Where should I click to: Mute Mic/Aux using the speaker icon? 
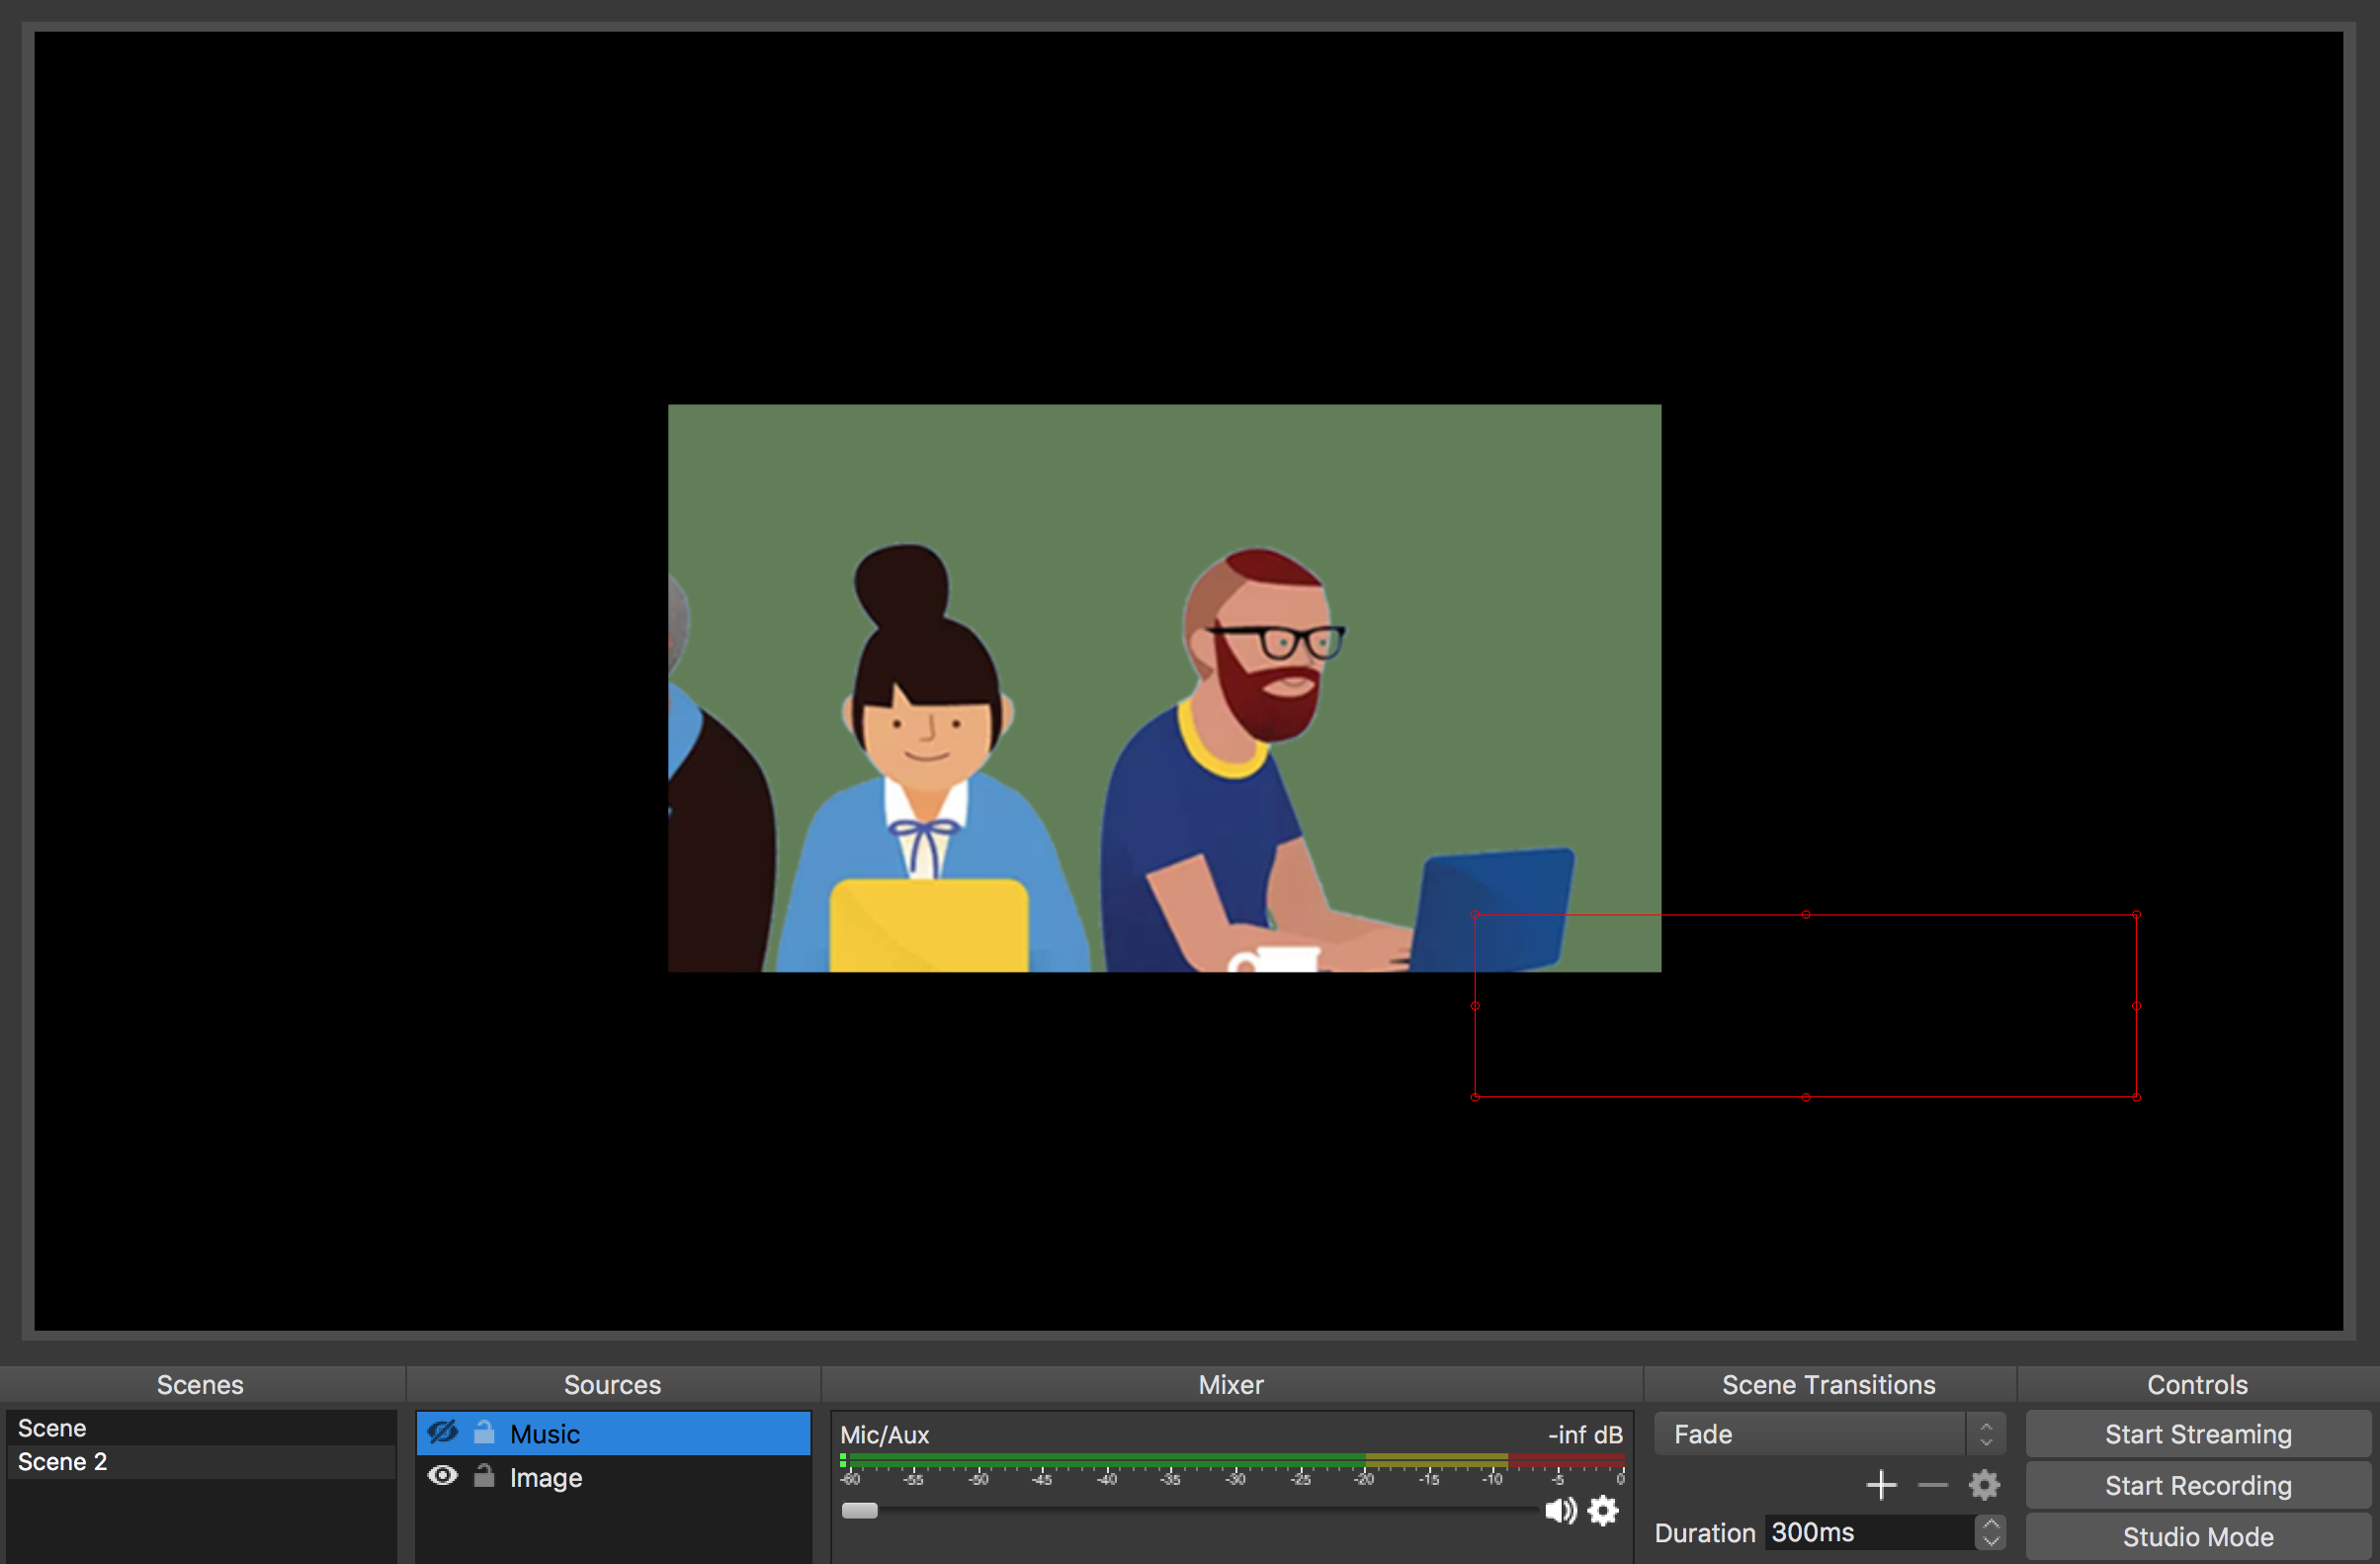1560,1511
